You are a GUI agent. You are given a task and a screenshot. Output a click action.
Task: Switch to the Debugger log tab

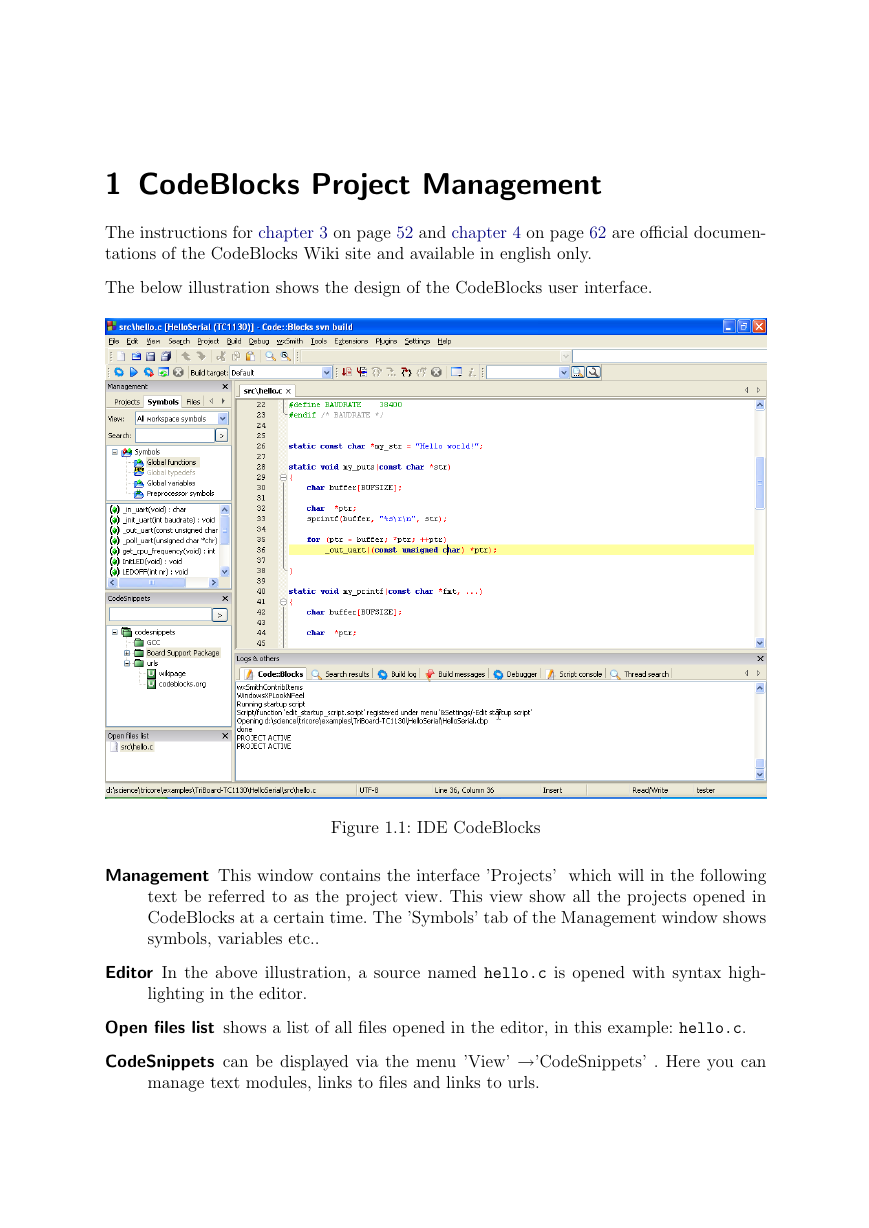pyautogui.click(x=516, y=674)
